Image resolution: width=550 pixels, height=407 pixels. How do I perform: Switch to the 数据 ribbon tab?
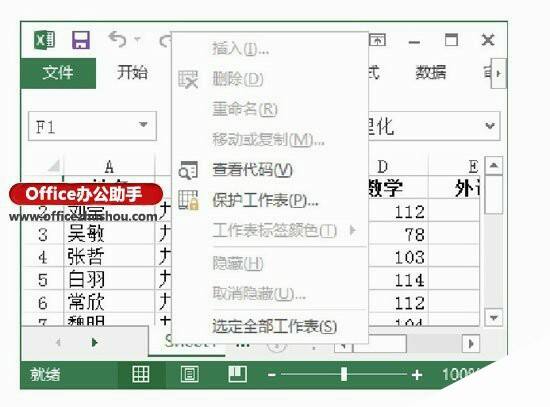[431, 73]
